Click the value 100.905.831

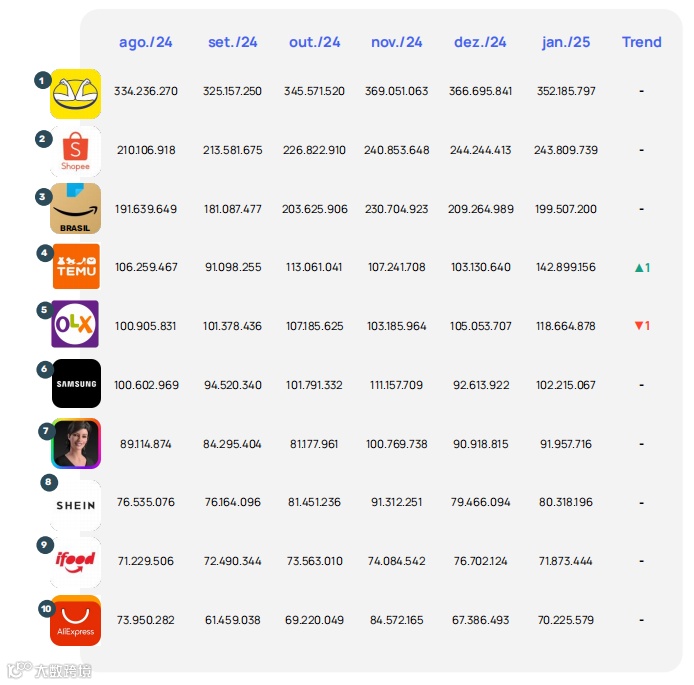tap(146, 326)
